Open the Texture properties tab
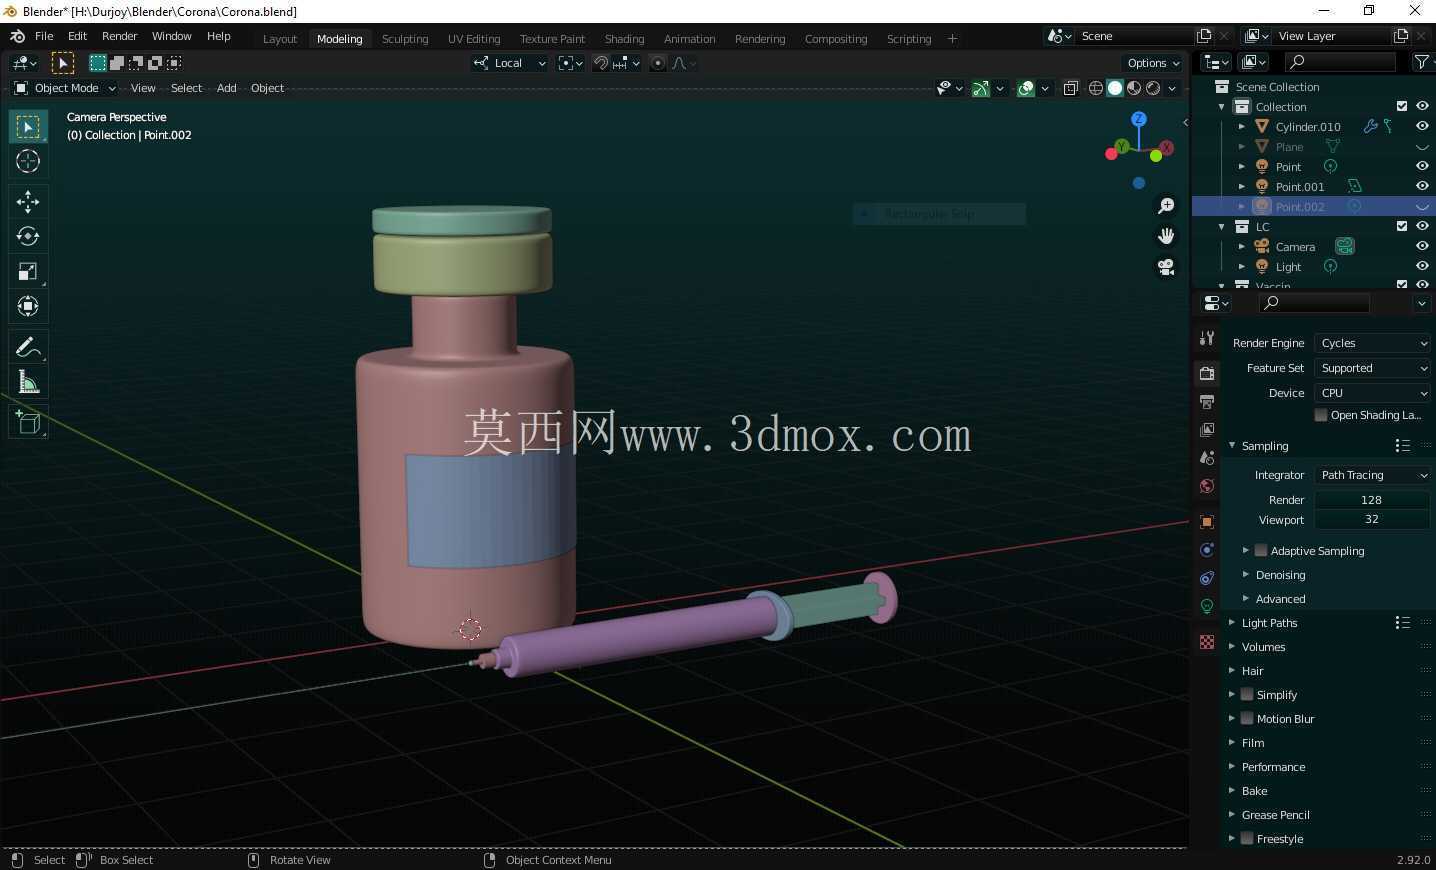The height and width of the screenshot is (870, 1436). coord(1207,642)
